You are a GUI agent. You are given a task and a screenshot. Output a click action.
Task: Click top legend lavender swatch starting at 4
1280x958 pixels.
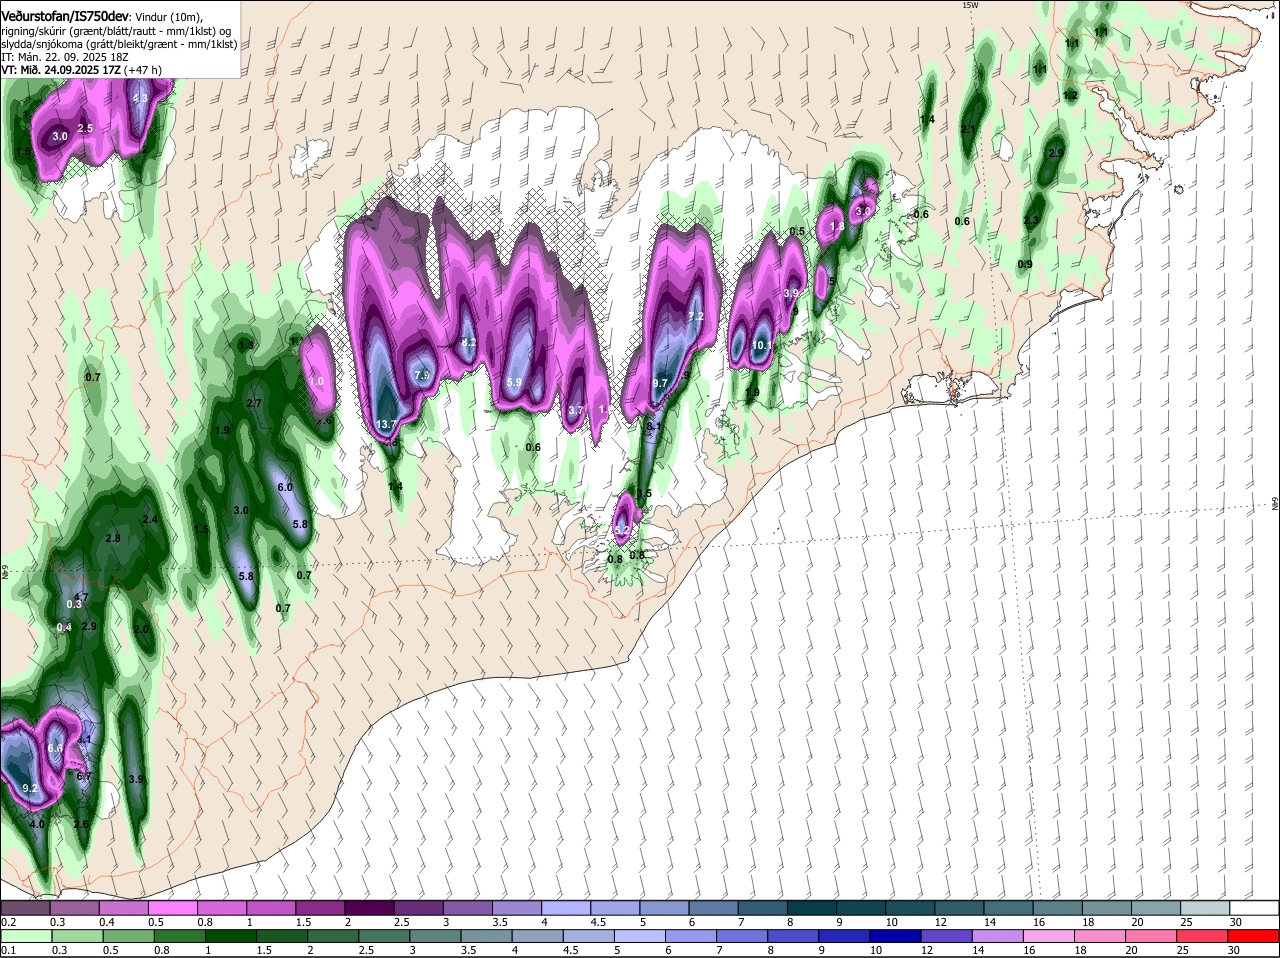pyautogui.click(x=566, y=908)
